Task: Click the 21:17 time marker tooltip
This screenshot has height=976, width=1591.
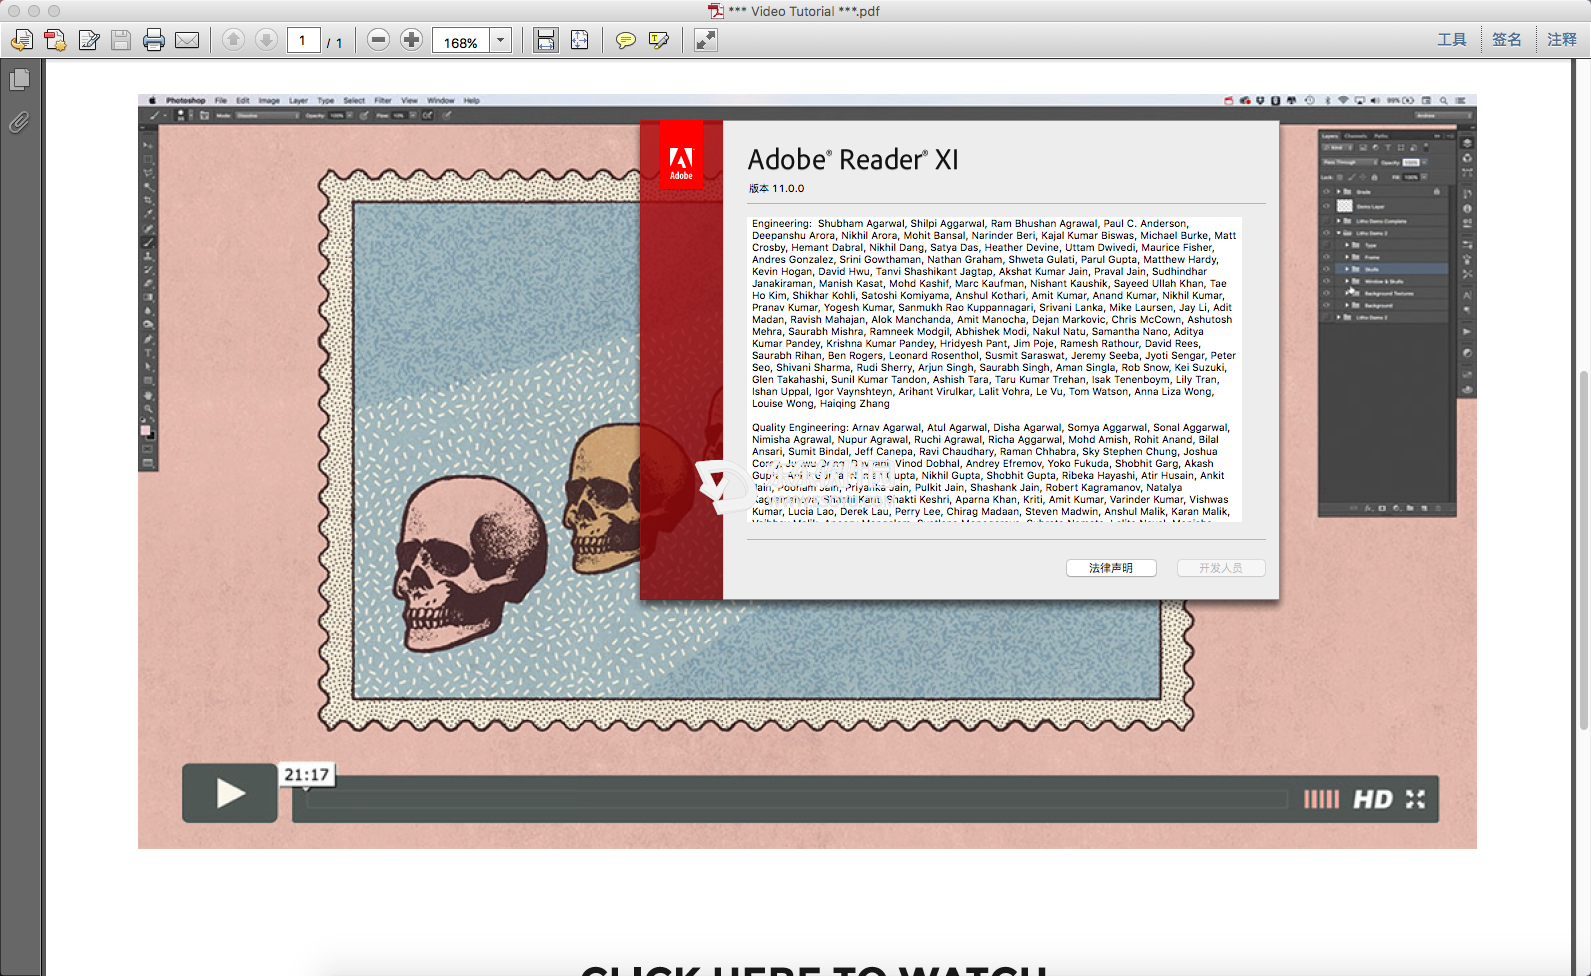Action: coord(306,775)
